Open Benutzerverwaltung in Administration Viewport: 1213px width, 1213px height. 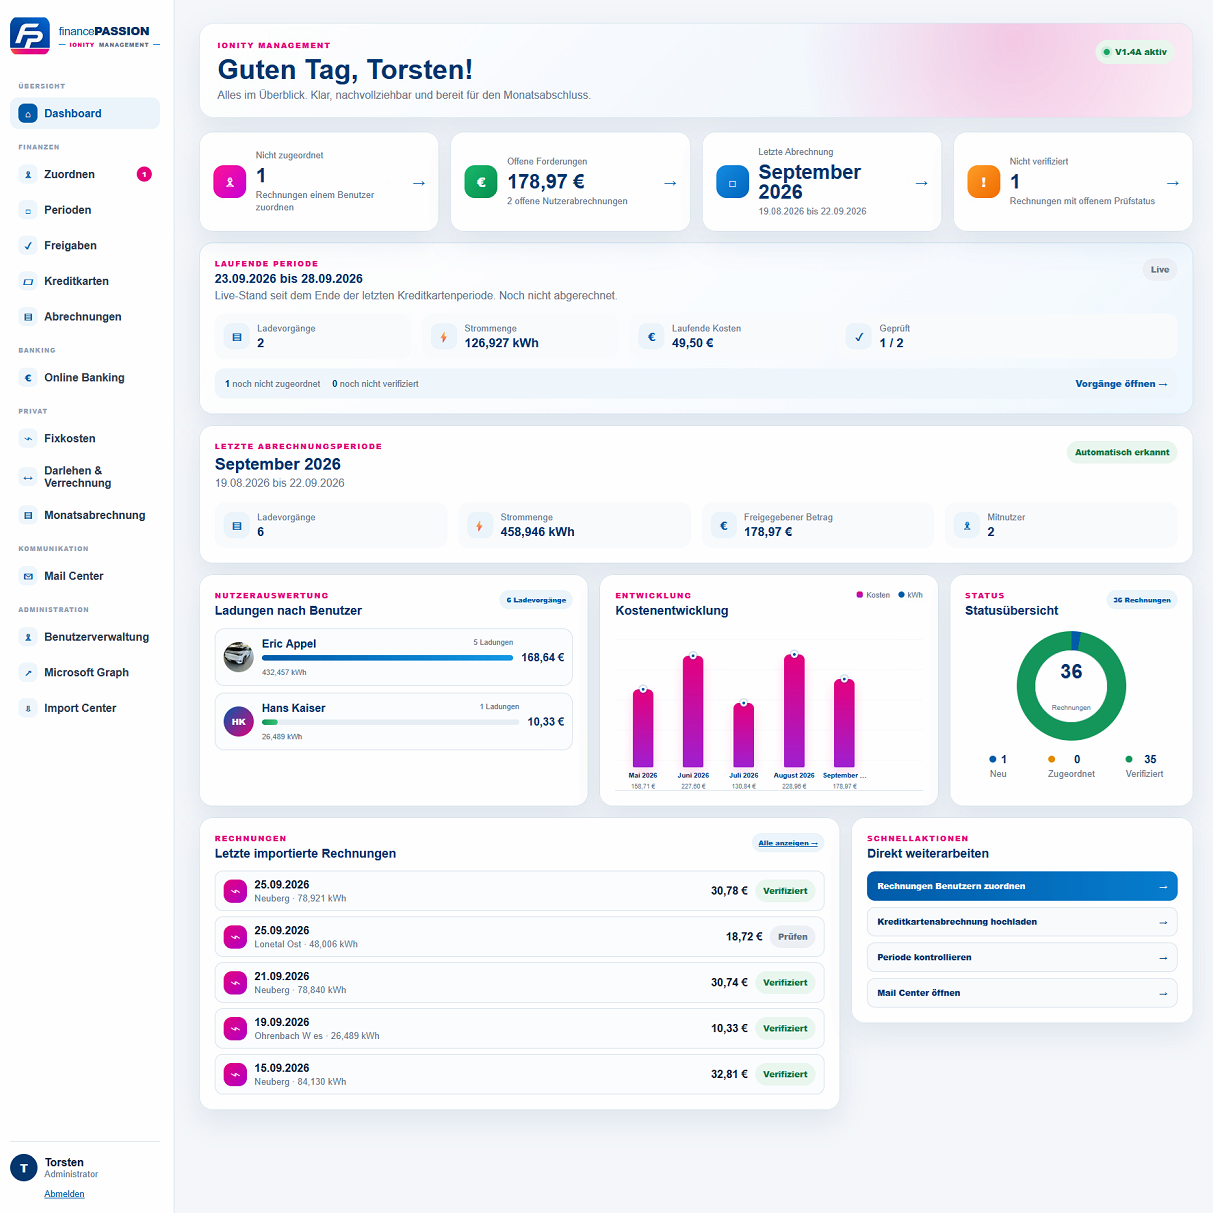(85, 638)
